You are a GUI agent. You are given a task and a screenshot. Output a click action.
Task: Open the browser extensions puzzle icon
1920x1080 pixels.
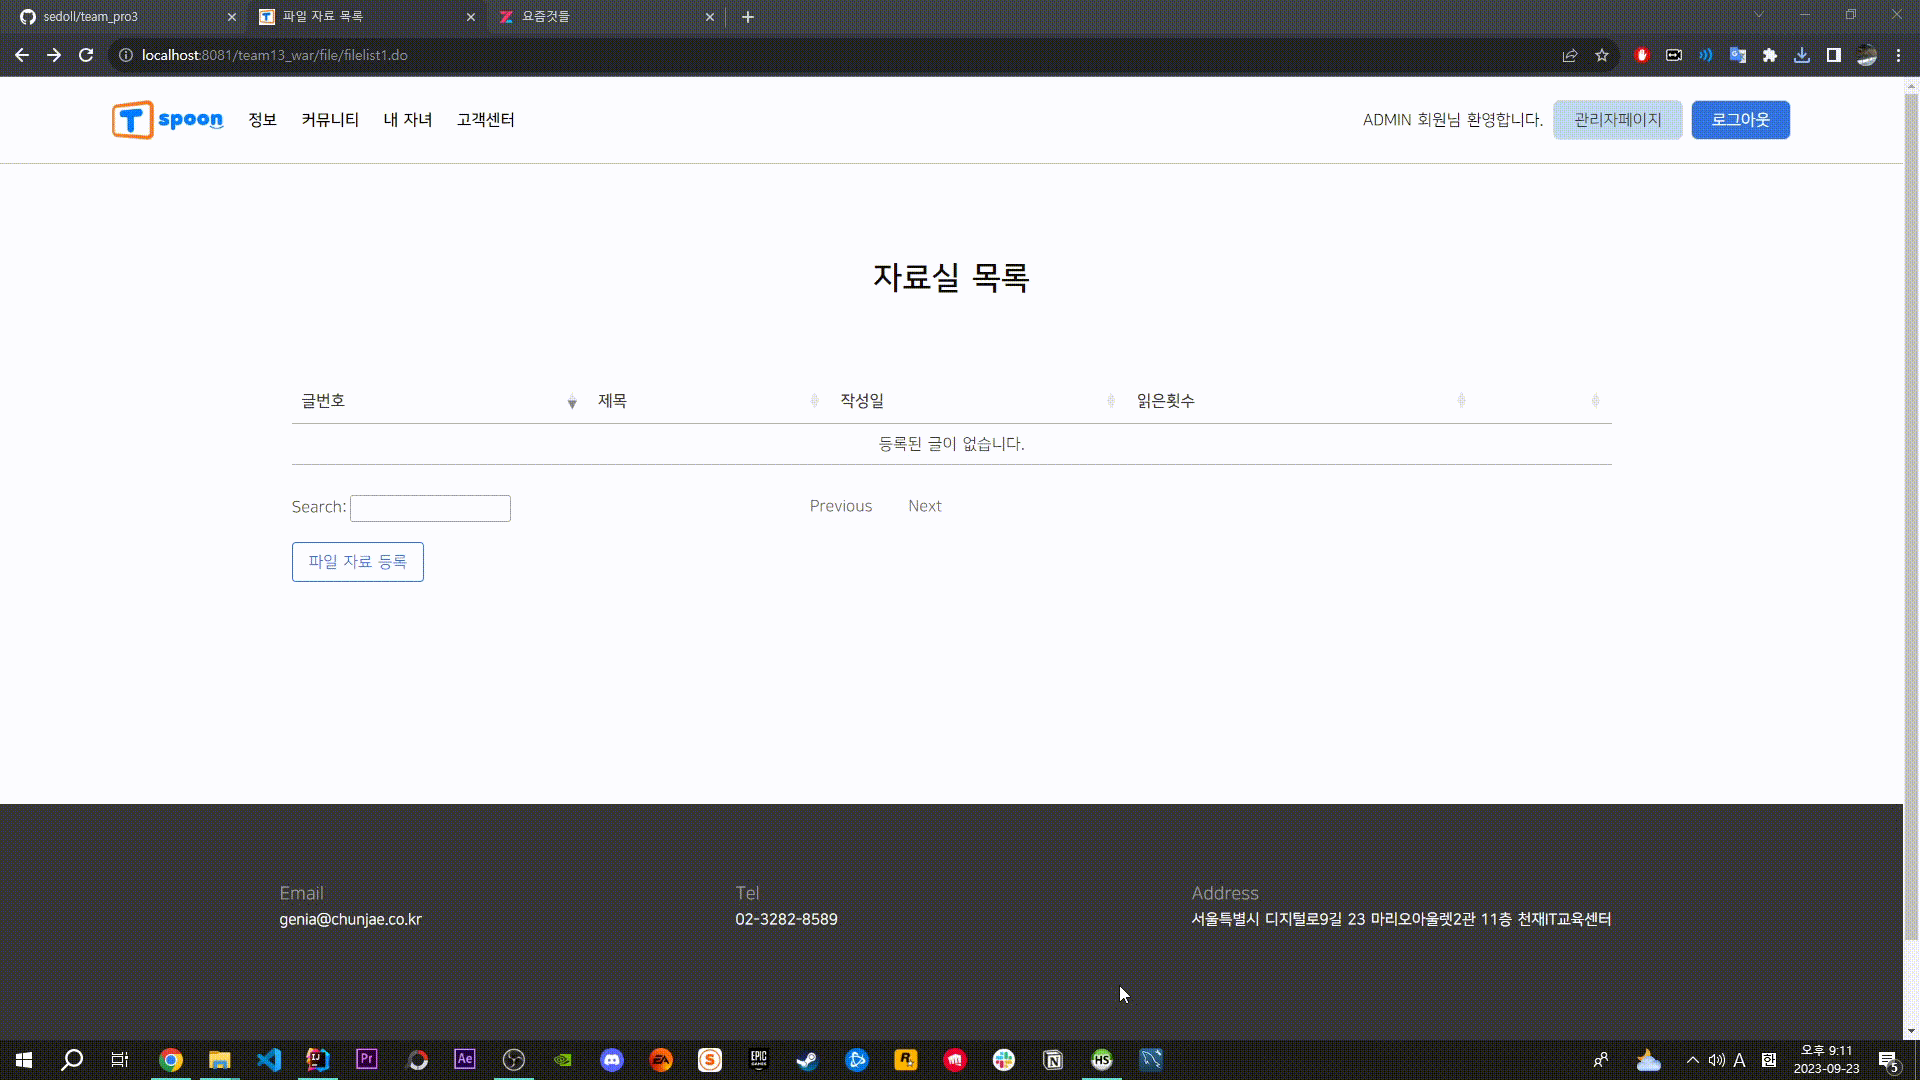[1770, 55]
